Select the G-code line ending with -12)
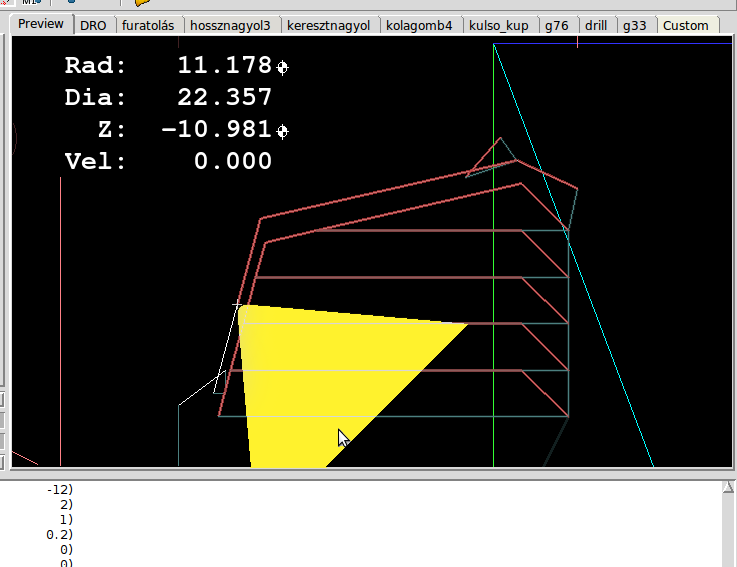The height and width of the screenshot is (567, 737). [60, 490]
